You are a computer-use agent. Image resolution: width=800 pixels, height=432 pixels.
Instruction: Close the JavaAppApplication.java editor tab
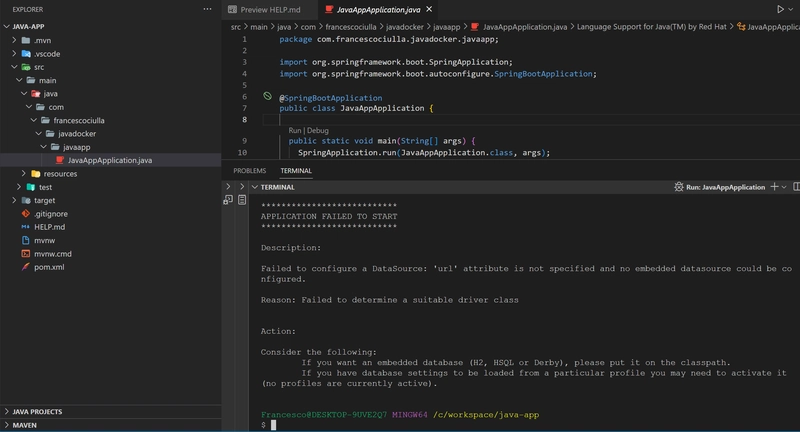429,9
